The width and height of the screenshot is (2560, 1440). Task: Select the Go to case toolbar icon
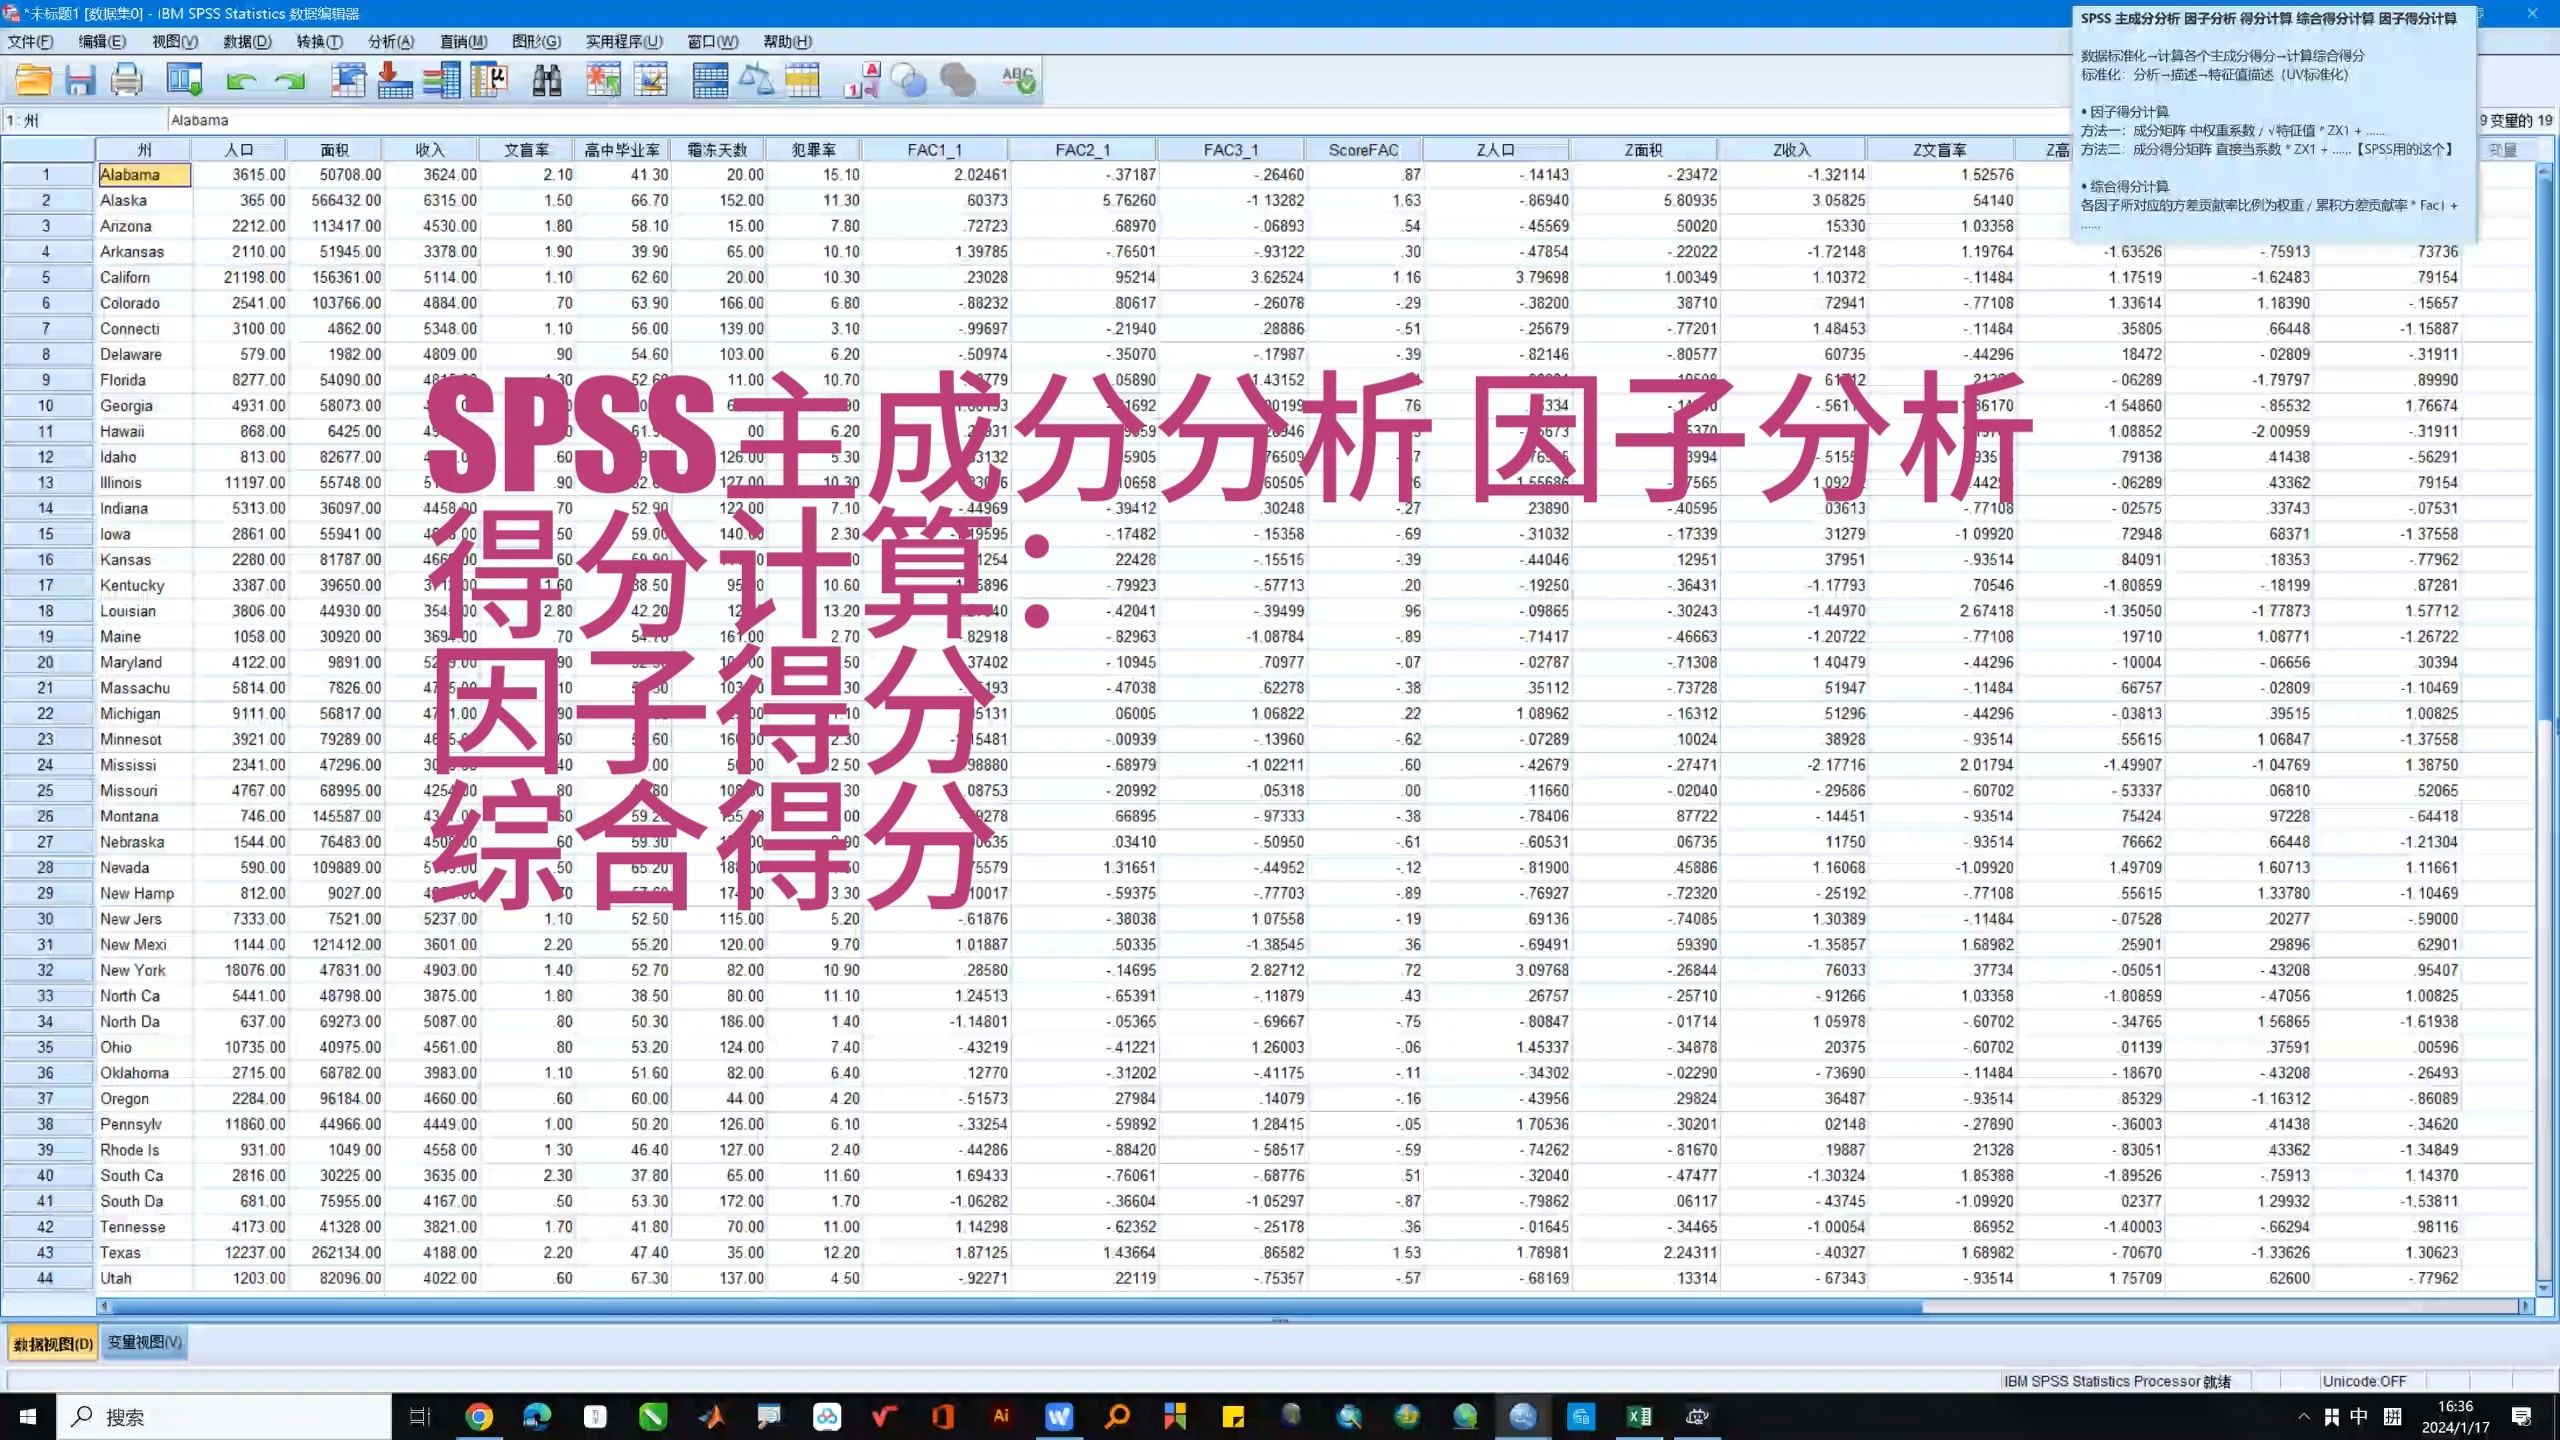pyautogui.click(x=348, y=80)
